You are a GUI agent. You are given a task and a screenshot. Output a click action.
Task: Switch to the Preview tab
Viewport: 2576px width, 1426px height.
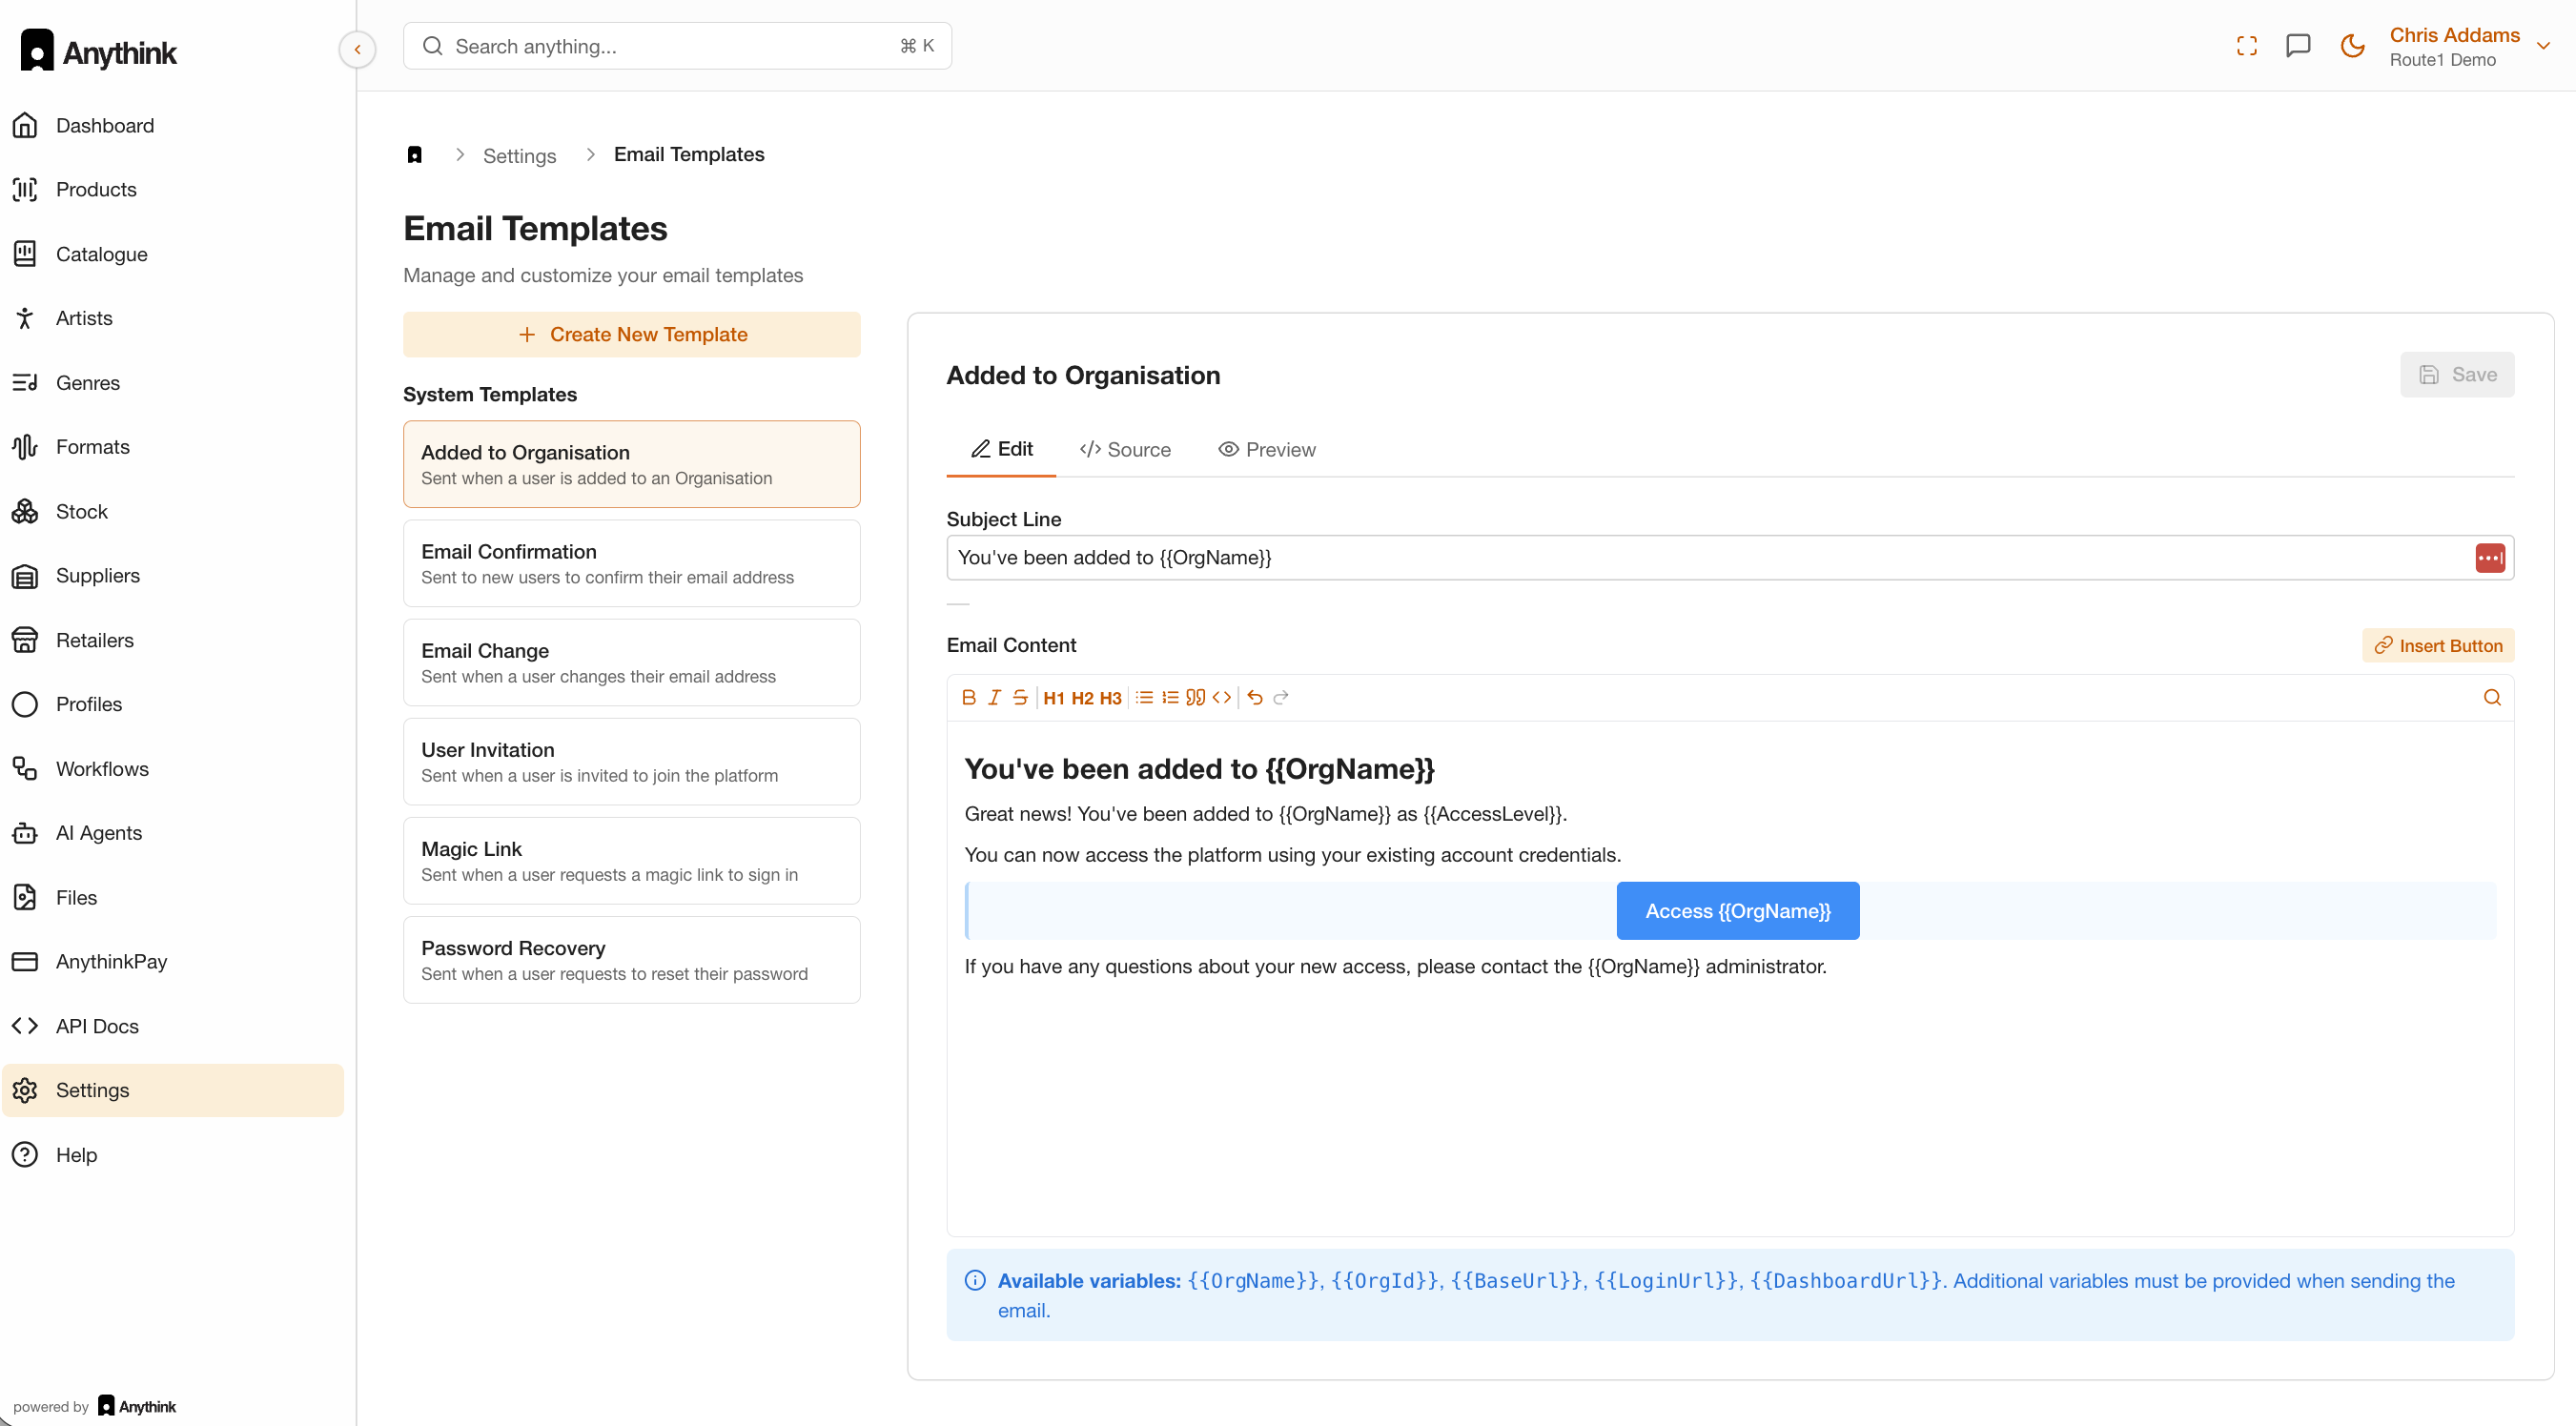pyautogui.click(x=1266, y=449)
